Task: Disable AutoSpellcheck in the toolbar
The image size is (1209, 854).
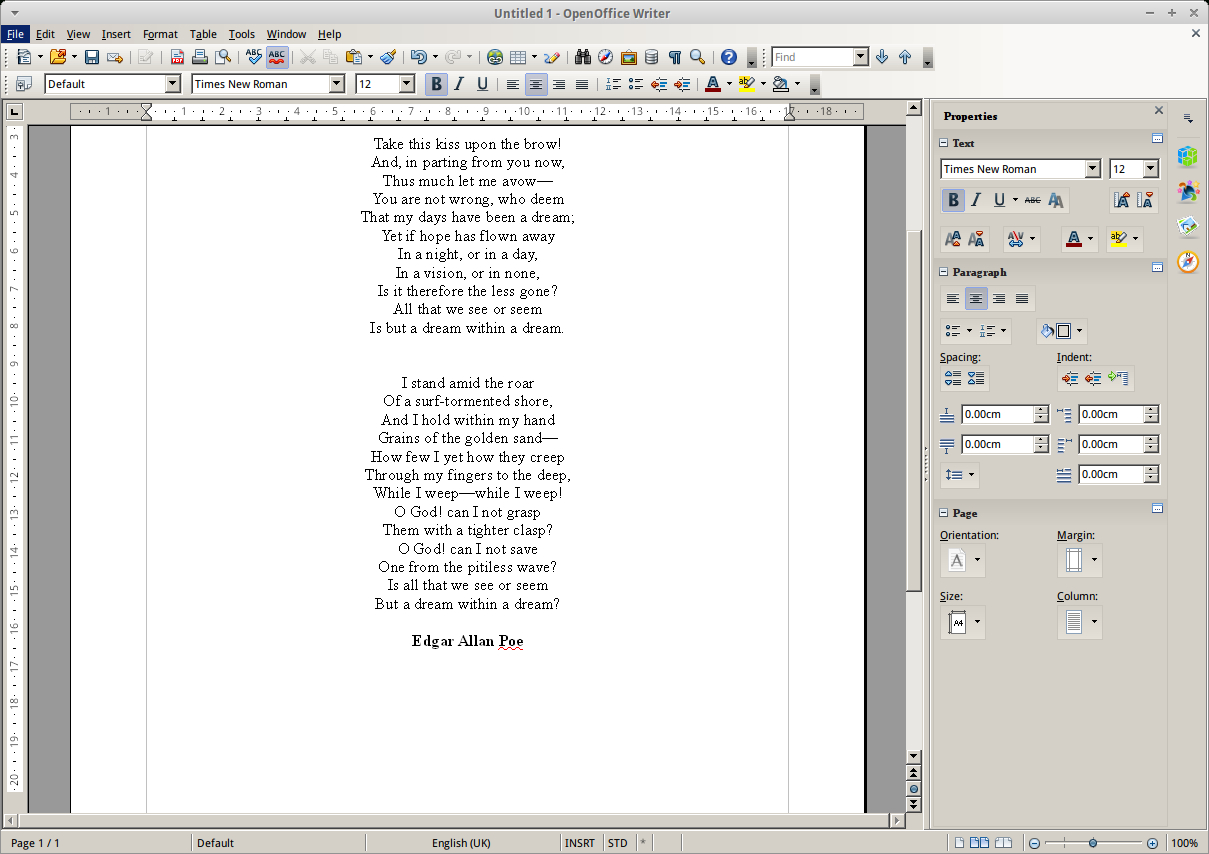Action: [277, 57]
